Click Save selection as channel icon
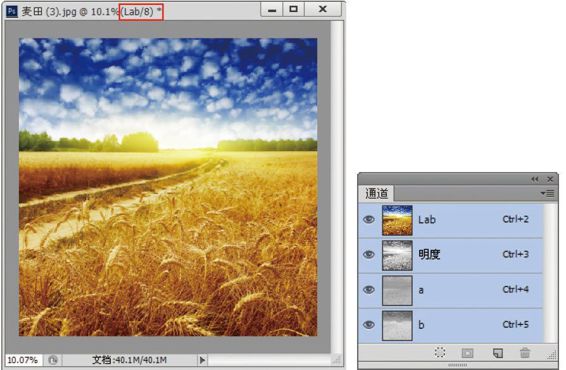This screenshot has width=566, height=370. (x=467, y=353)
